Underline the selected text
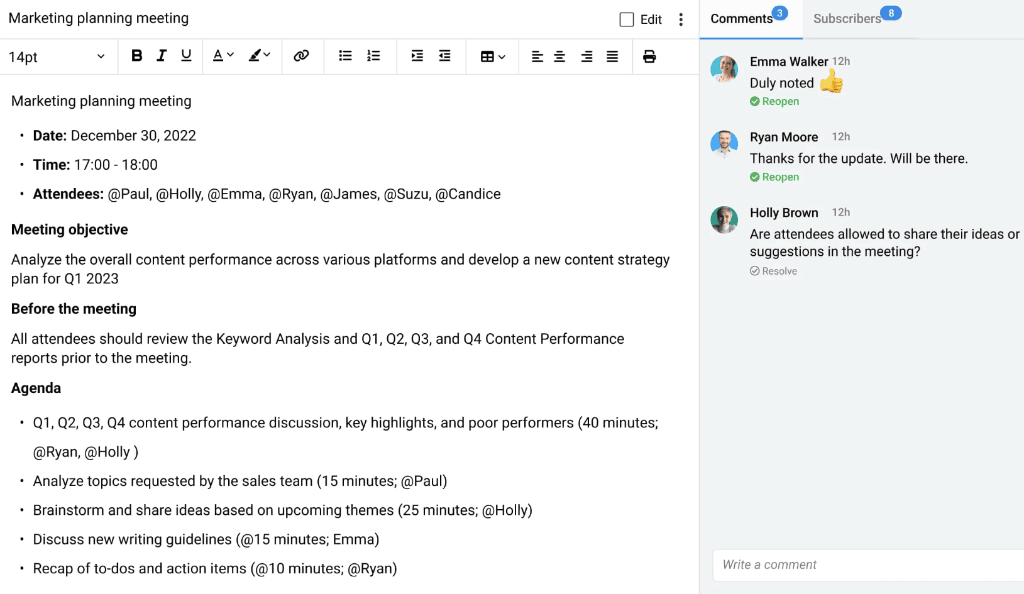 point(186,56)
